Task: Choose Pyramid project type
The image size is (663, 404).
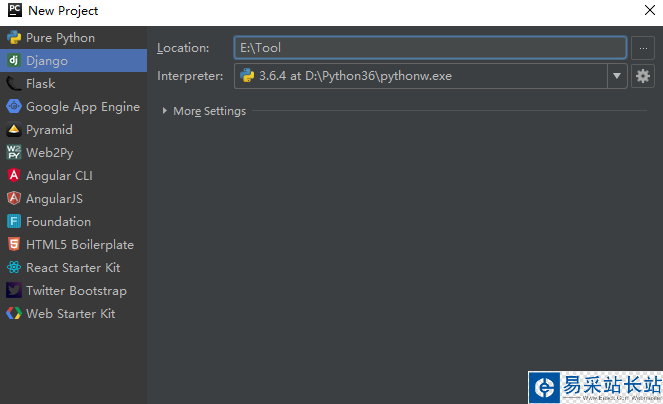Action: click(74, 129)
